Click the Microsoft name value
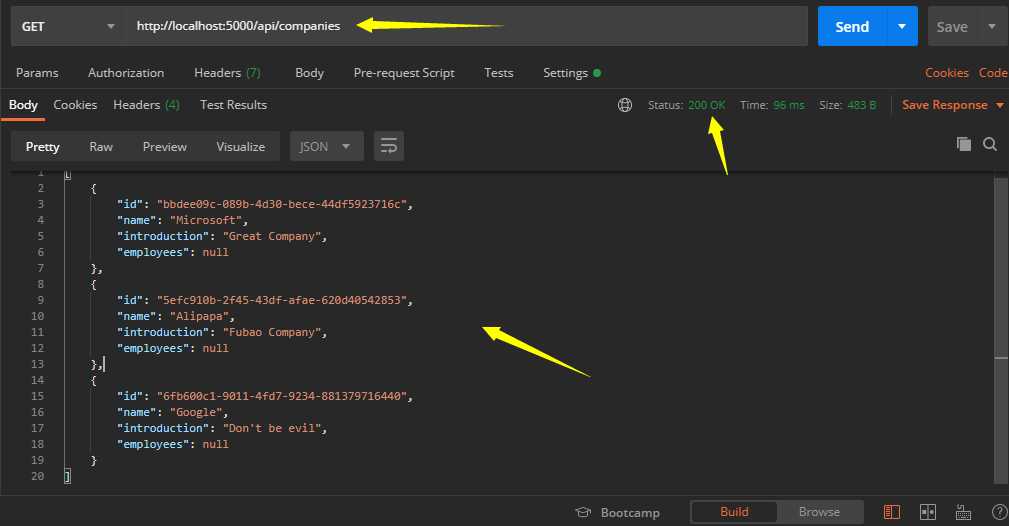Viewport: 1009px width, 526px height. 206,220
